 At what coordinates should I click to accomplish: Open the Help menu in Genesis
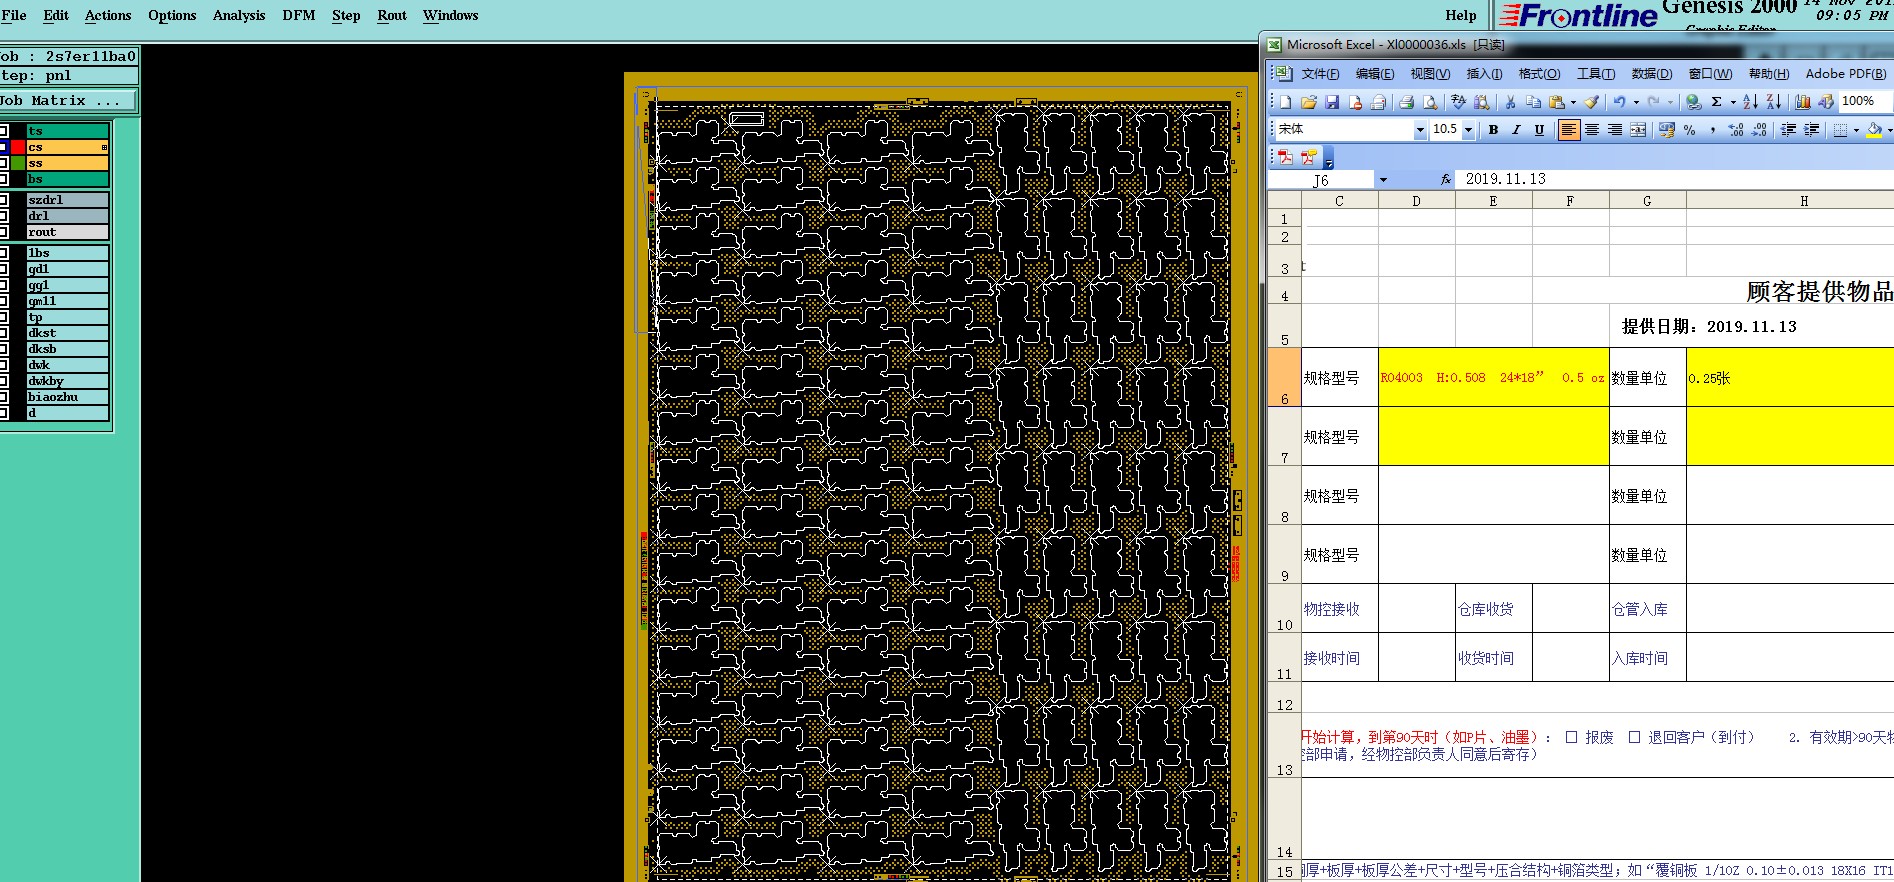click(x=1461, y=15)
